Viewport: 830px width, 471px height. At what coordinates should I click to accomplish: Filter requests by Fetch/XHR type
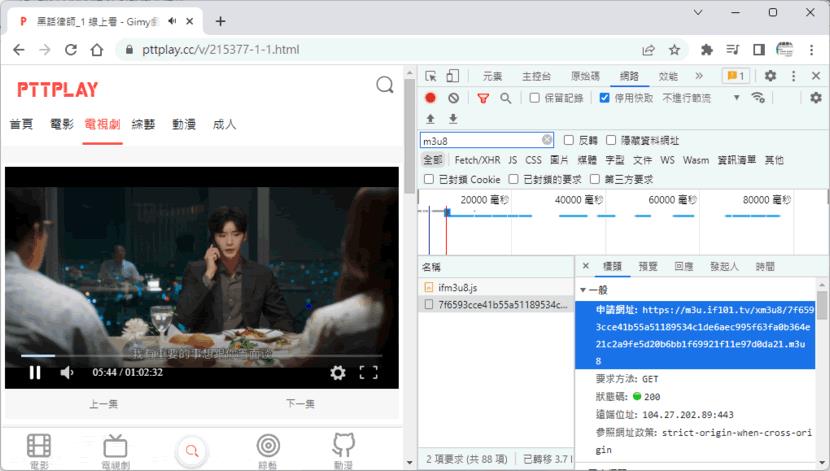(477, 160)
